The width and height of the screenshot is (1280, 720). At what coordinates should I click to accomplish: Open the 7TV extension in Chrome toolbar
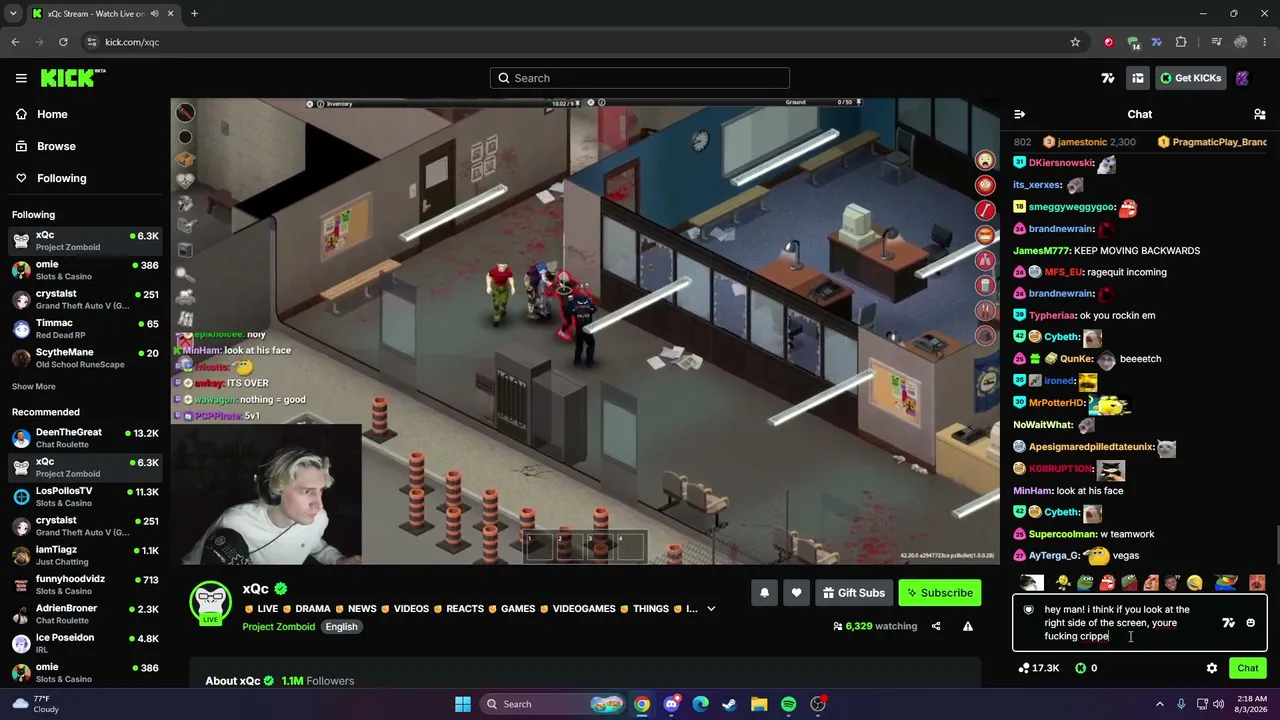(x=1157, y=42)
